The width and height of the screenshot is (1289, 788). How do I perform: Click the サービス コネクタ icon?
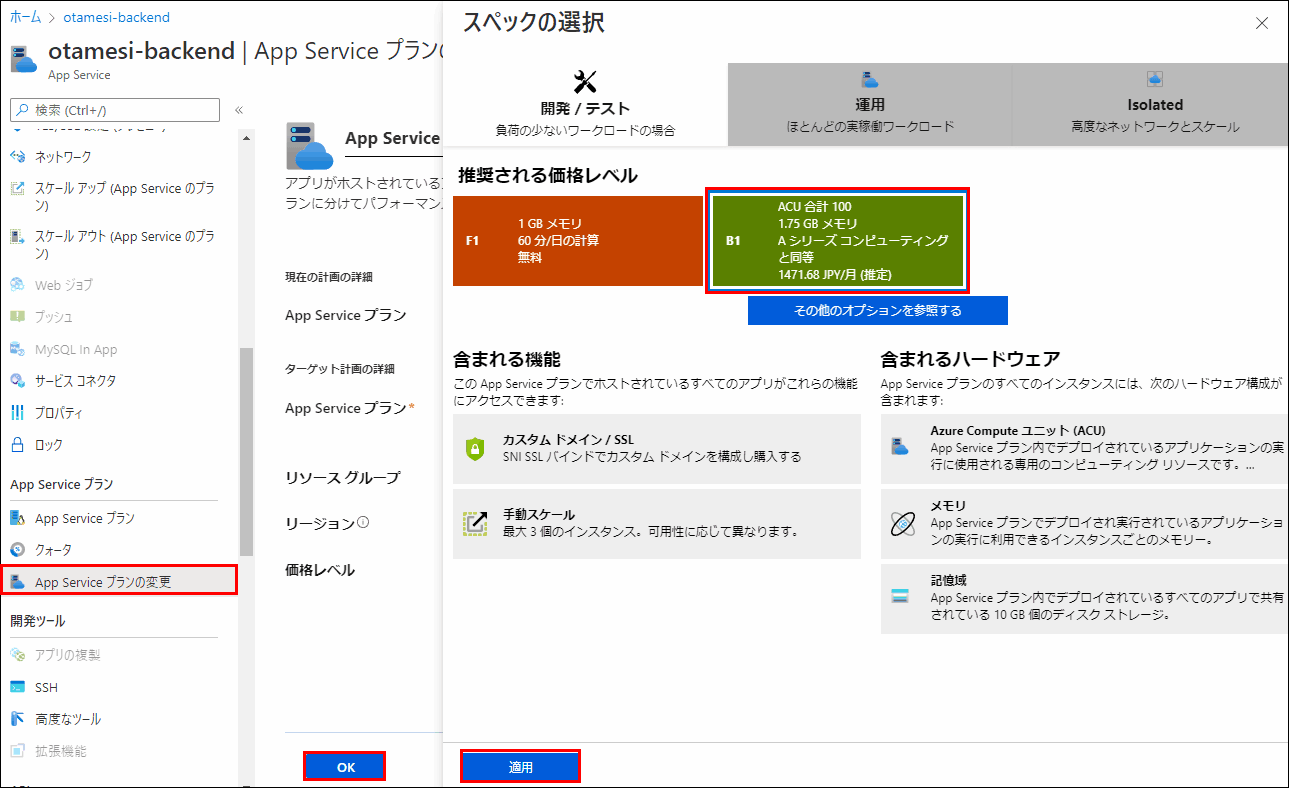pyautogui.click(x=17, y=381)
